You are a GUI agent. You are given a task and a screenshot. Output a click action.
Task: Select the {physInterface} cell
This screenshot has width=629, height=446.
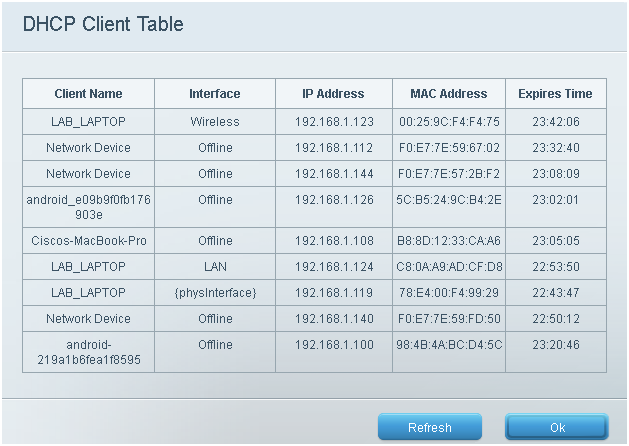(x=215, y=293)
